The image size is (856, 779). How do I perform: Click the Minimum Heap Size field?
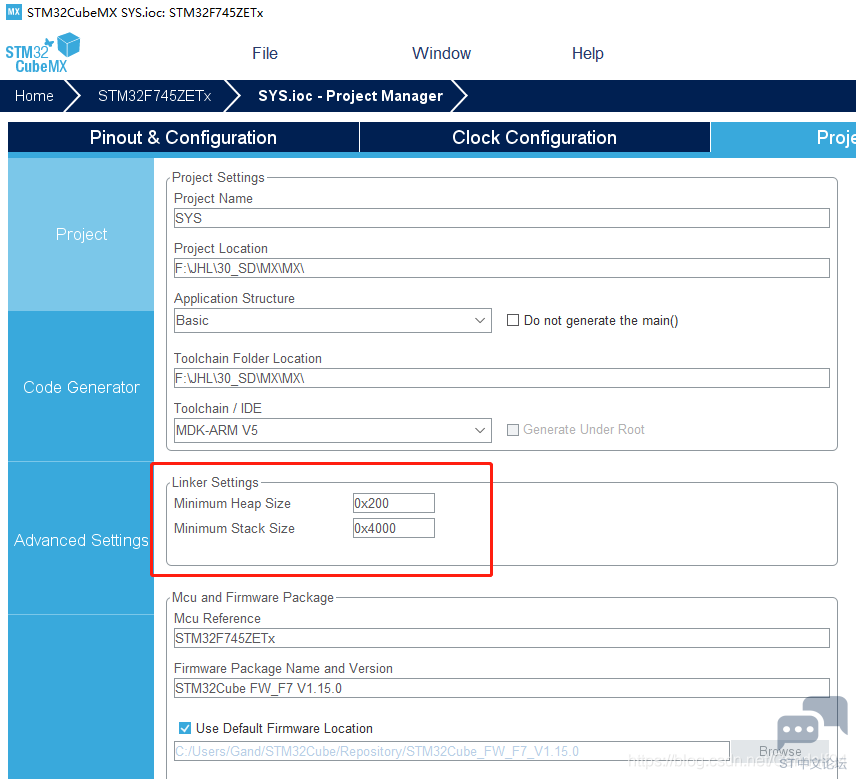[394, 503]
